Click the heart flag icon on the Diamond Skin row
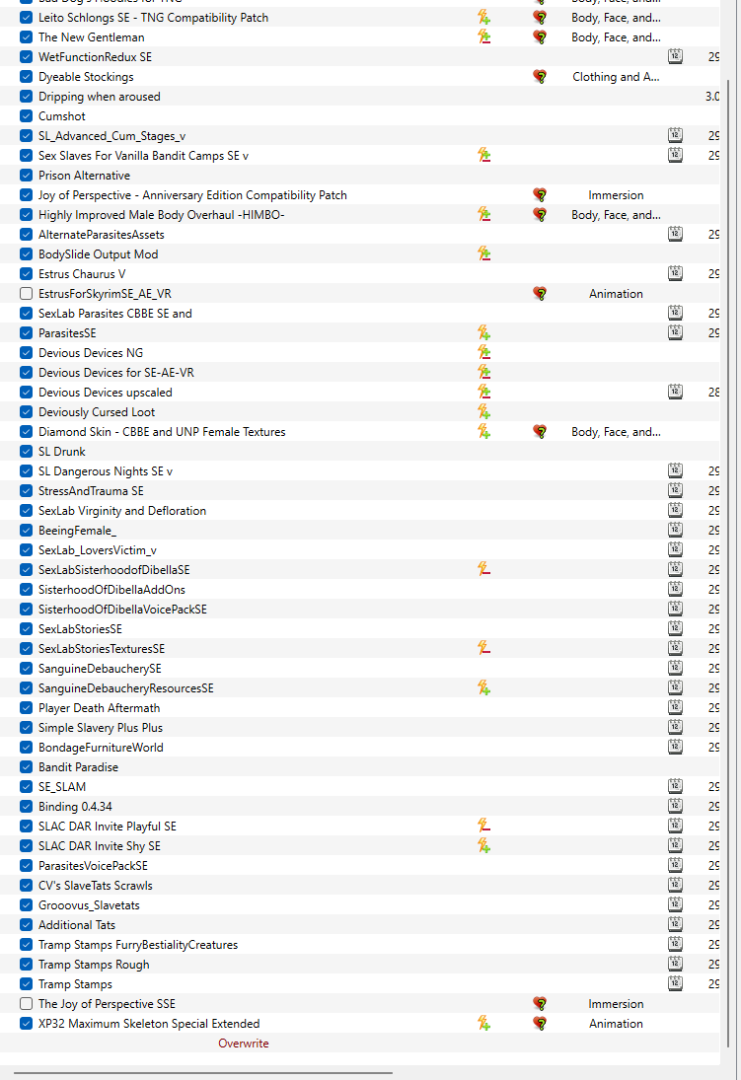Image resolution: width=741 pixels, height=1080 pixels. click(x=540, y=432)
